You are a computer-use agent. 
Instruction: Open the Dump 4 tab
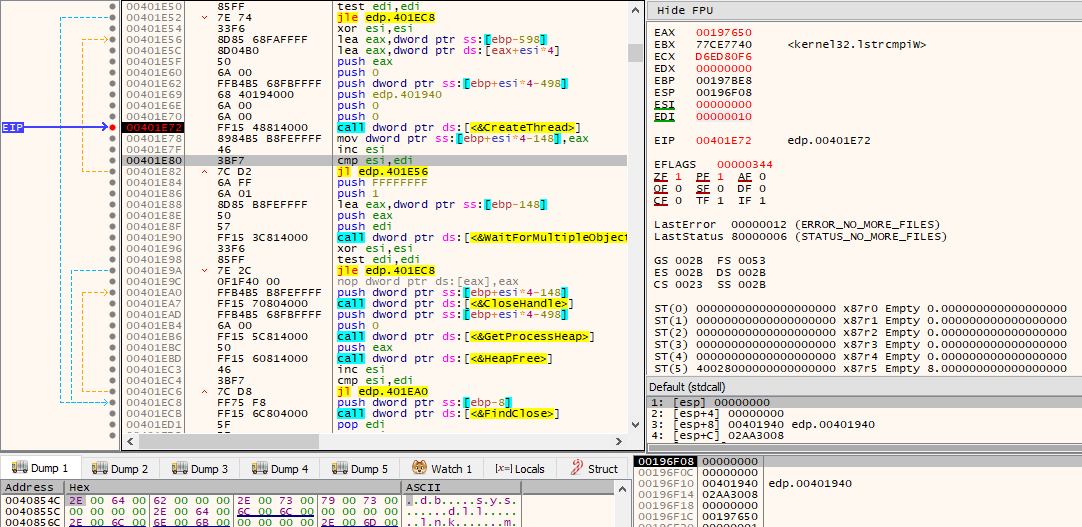[x=279, y=468]
